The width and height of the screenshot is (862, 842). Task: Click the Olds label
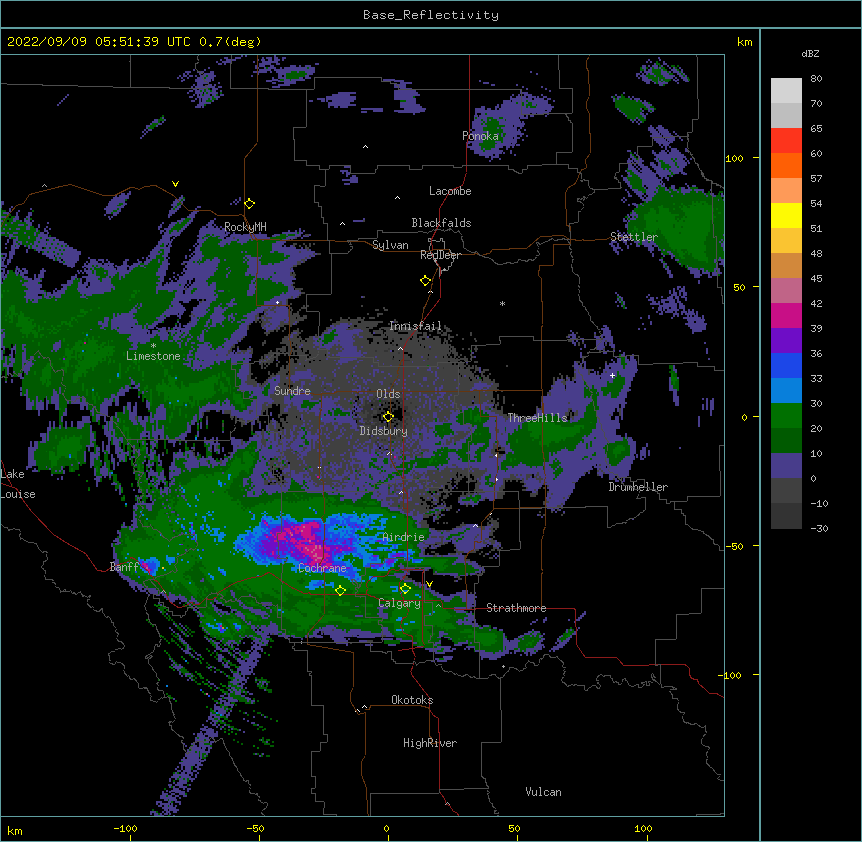tap(388, 394)
